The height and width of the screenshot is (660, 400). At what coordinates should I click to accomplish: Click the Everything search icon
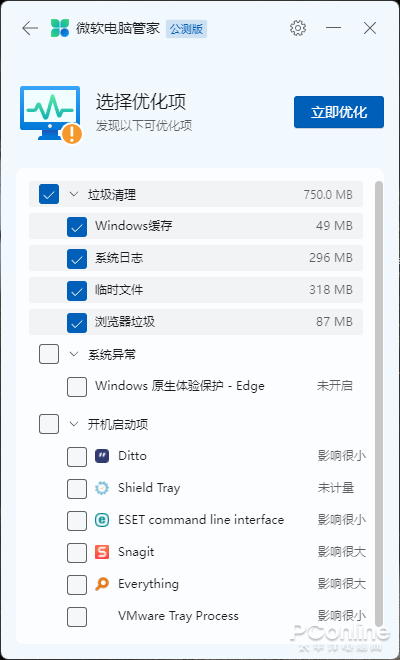tap(102, 584)
